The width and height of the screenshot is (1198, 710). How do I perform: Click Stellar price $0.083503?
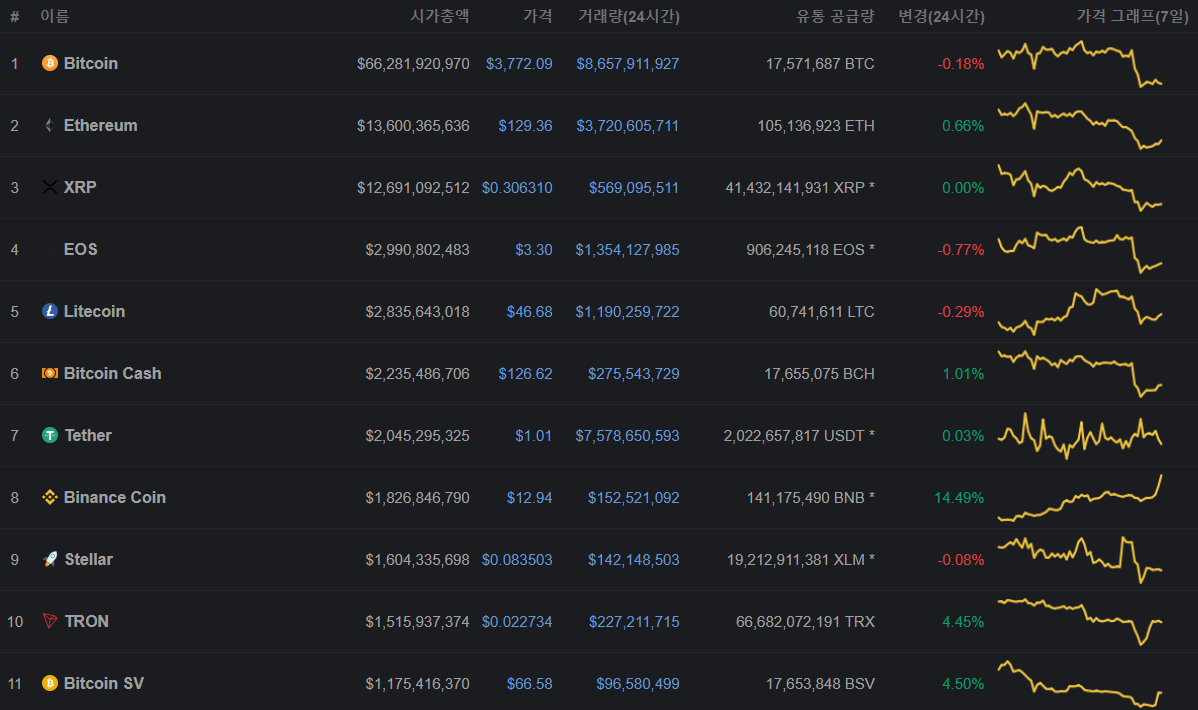517,559
